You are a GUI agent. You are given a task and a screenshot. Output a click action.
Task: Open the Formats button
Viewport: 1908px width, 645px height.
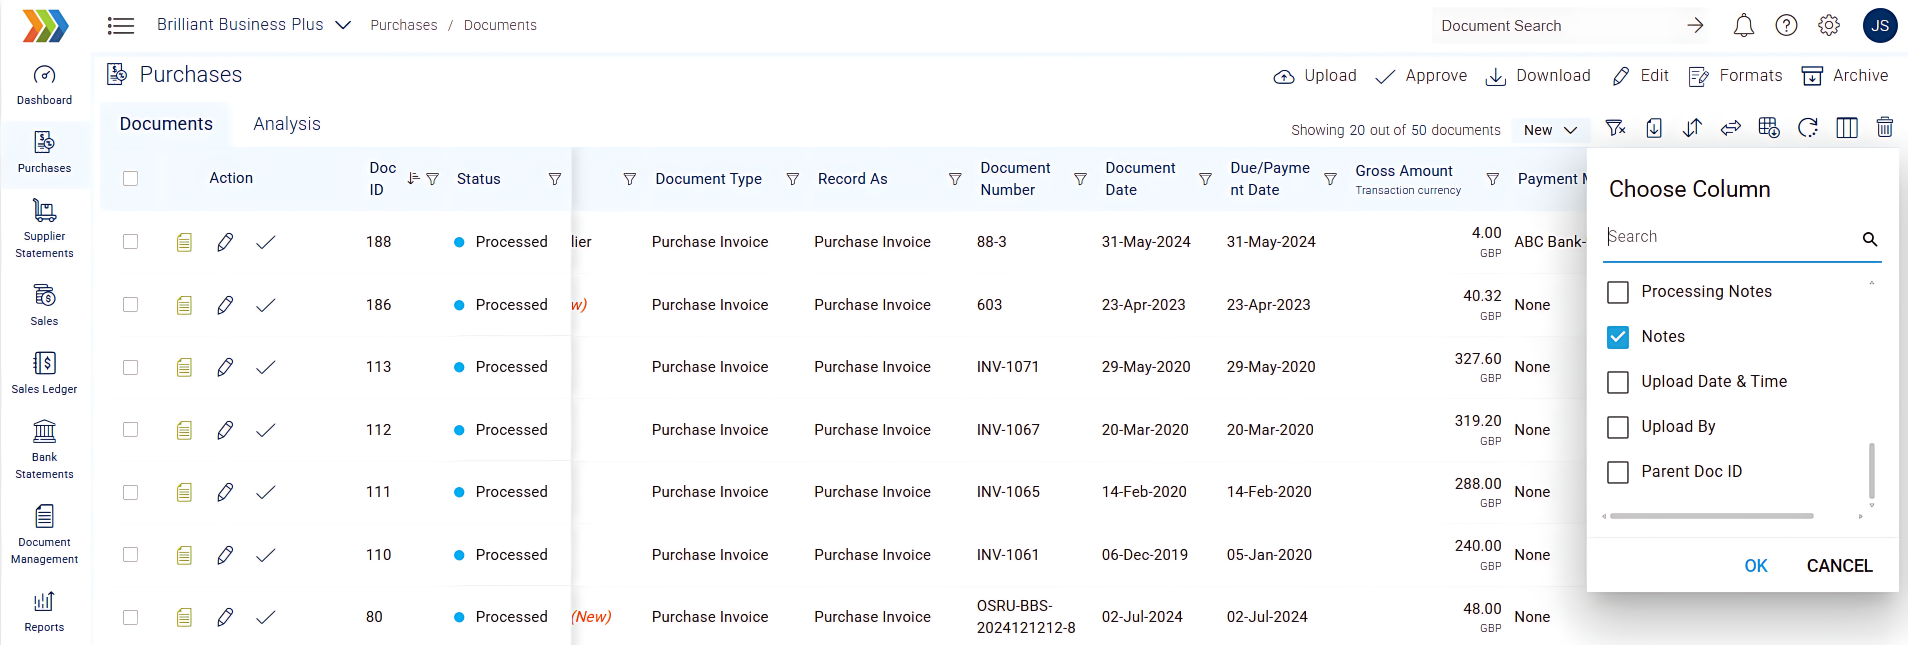[x=1735, y=76]
